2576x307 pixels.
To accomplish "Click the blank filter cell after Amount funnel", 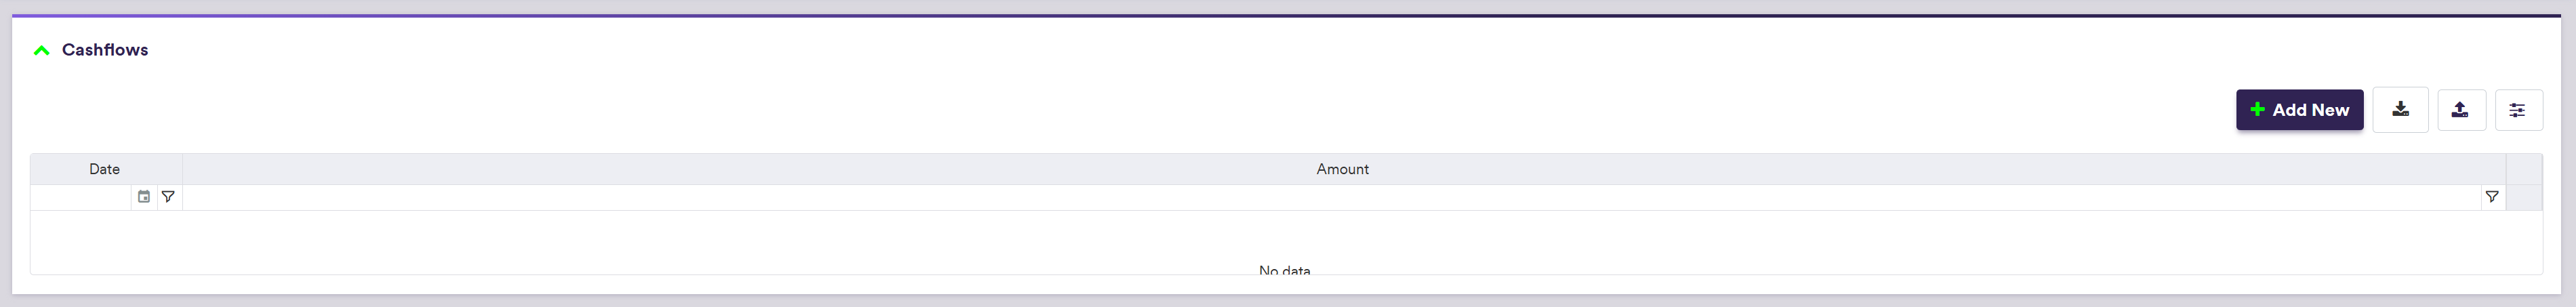I will click(x=2524, y=197).
